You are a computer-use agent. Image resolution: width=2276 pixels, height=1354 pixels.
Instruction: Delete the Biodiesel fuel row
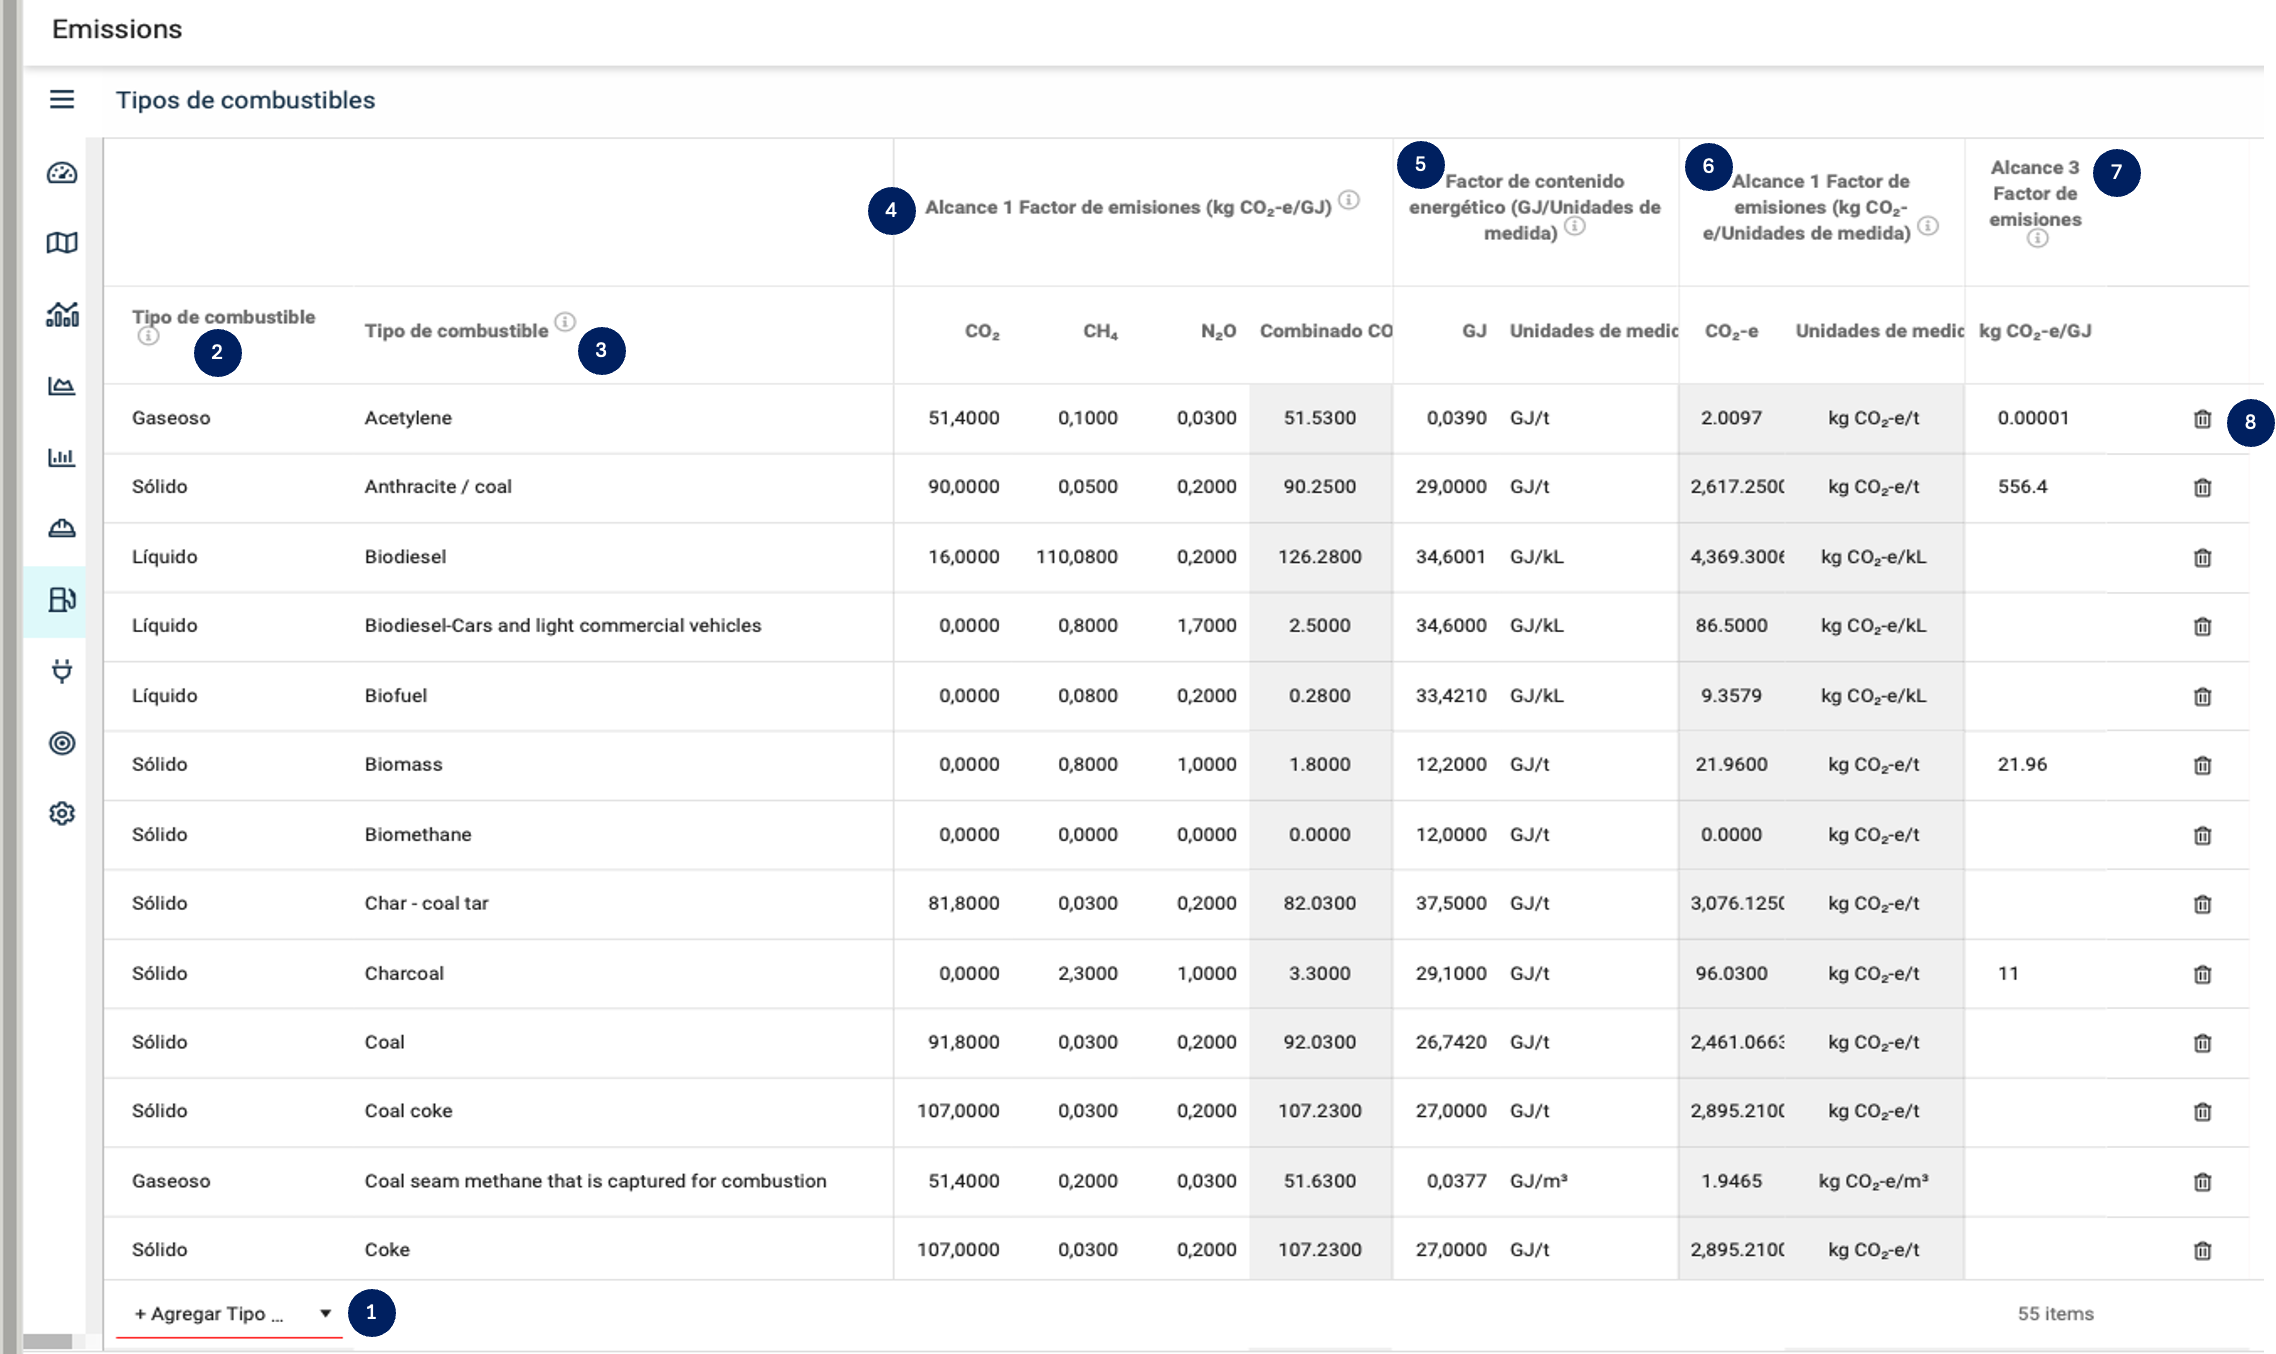[2202, 558]
